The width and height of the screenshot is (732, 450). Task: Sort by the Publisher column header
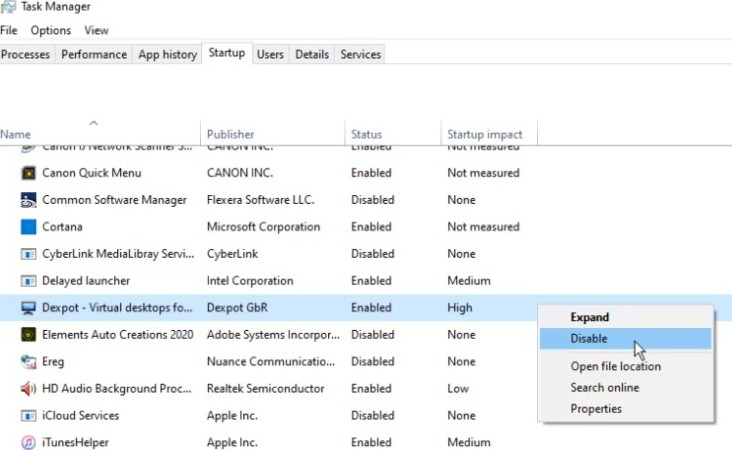tap(230, 134)
